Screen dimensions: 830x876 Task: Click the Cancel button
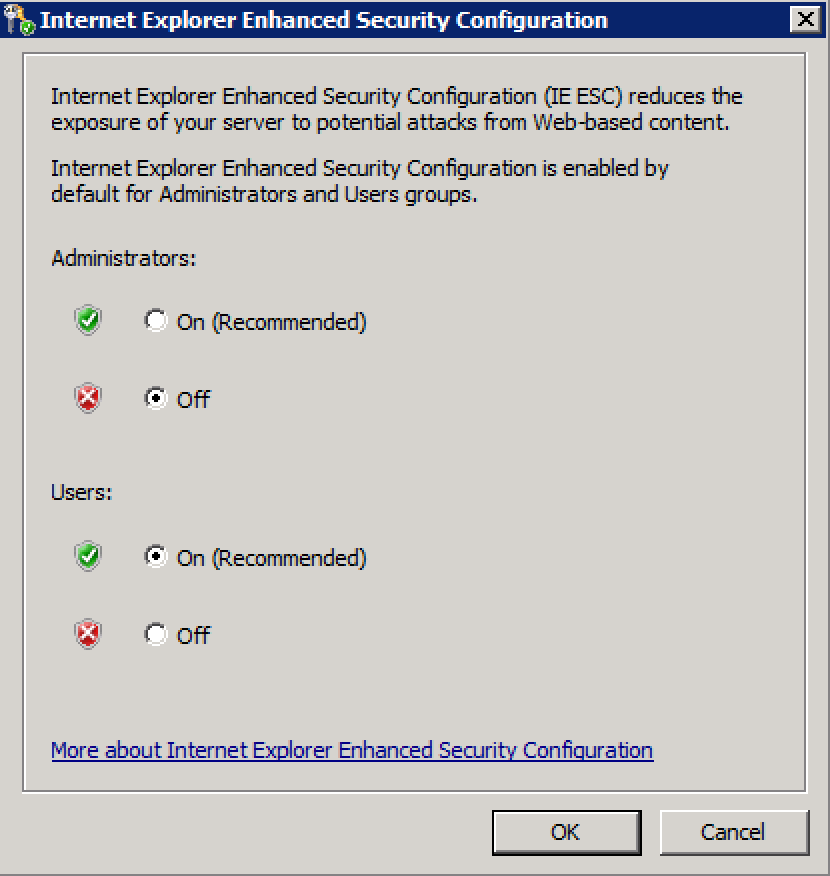tap(734, 832)
